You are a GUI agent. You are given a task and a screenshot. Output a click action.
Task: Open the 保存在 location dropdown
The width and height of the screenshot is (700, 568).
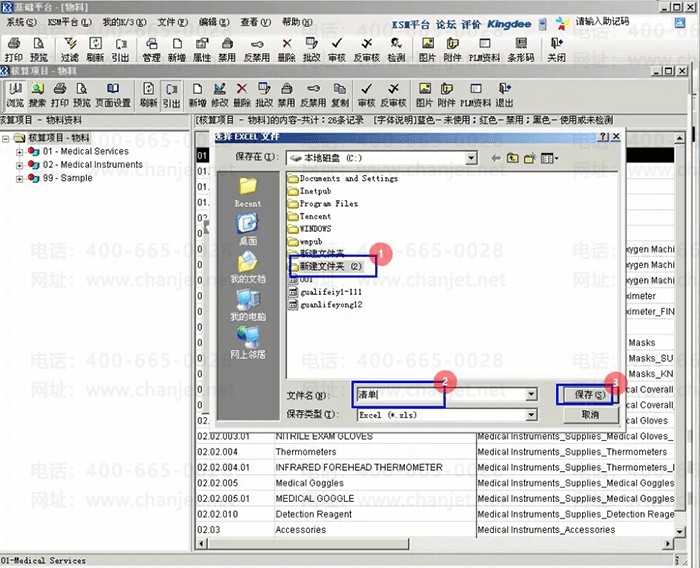tap(470, 158)
